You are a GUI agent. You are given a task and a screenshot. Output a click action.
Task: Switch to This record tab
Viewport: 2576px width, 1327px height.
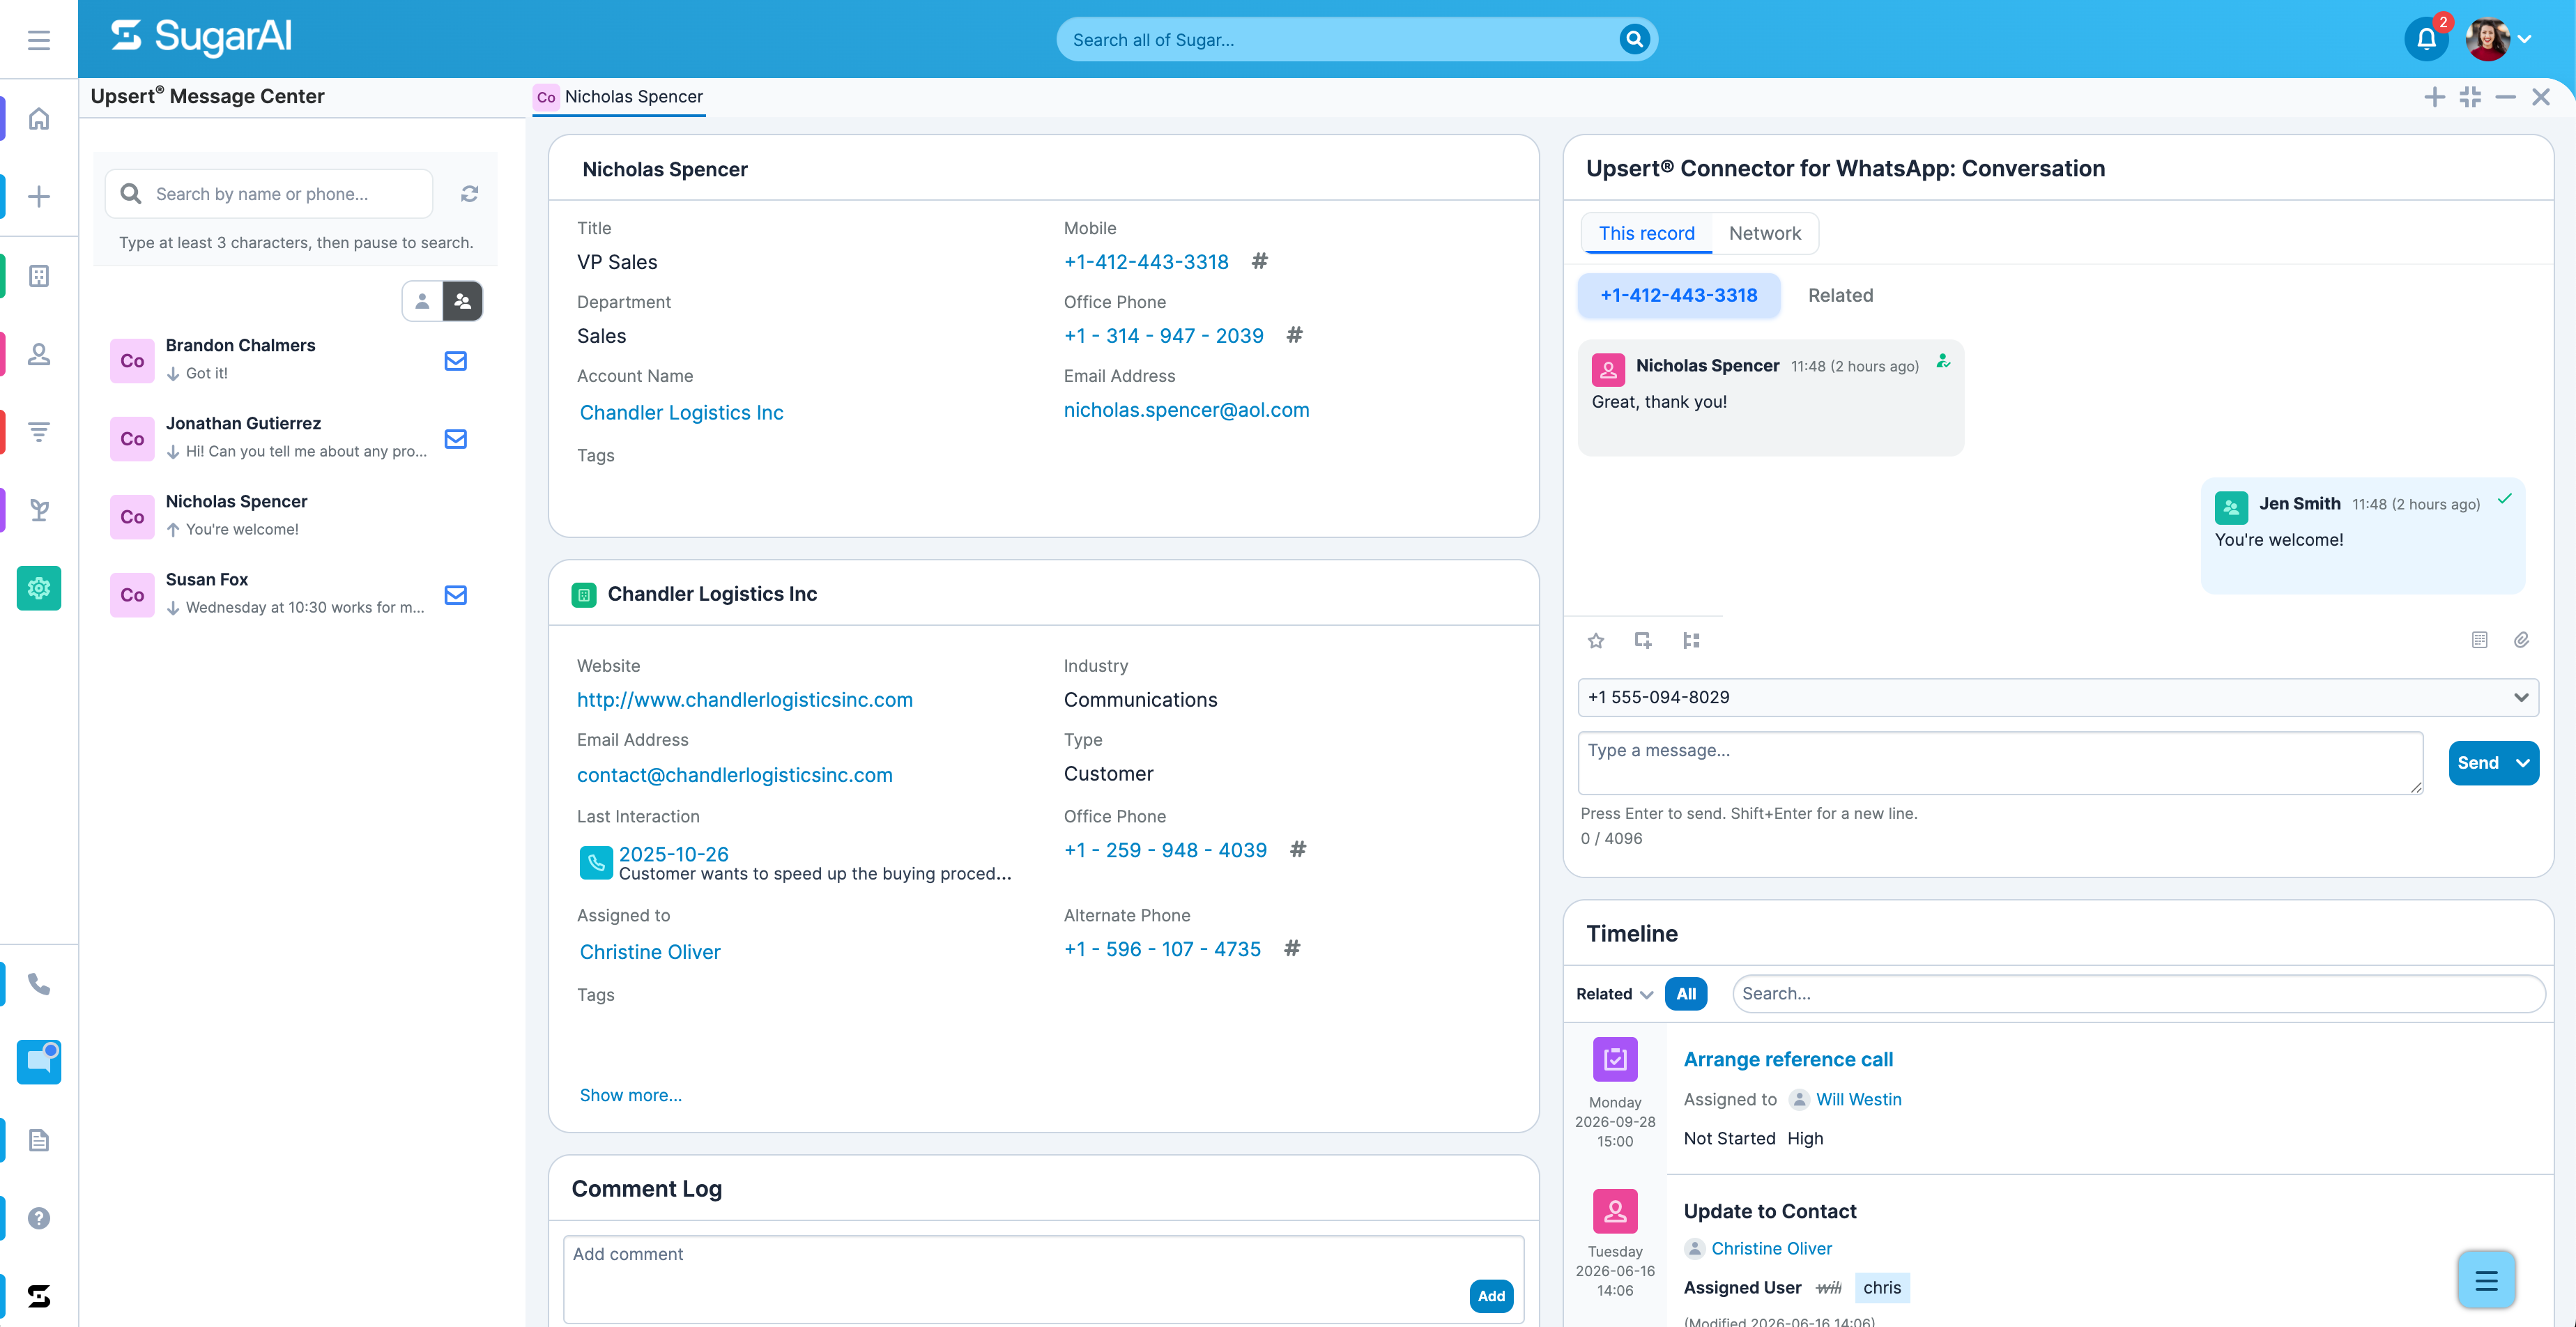tap(1646, 233)
